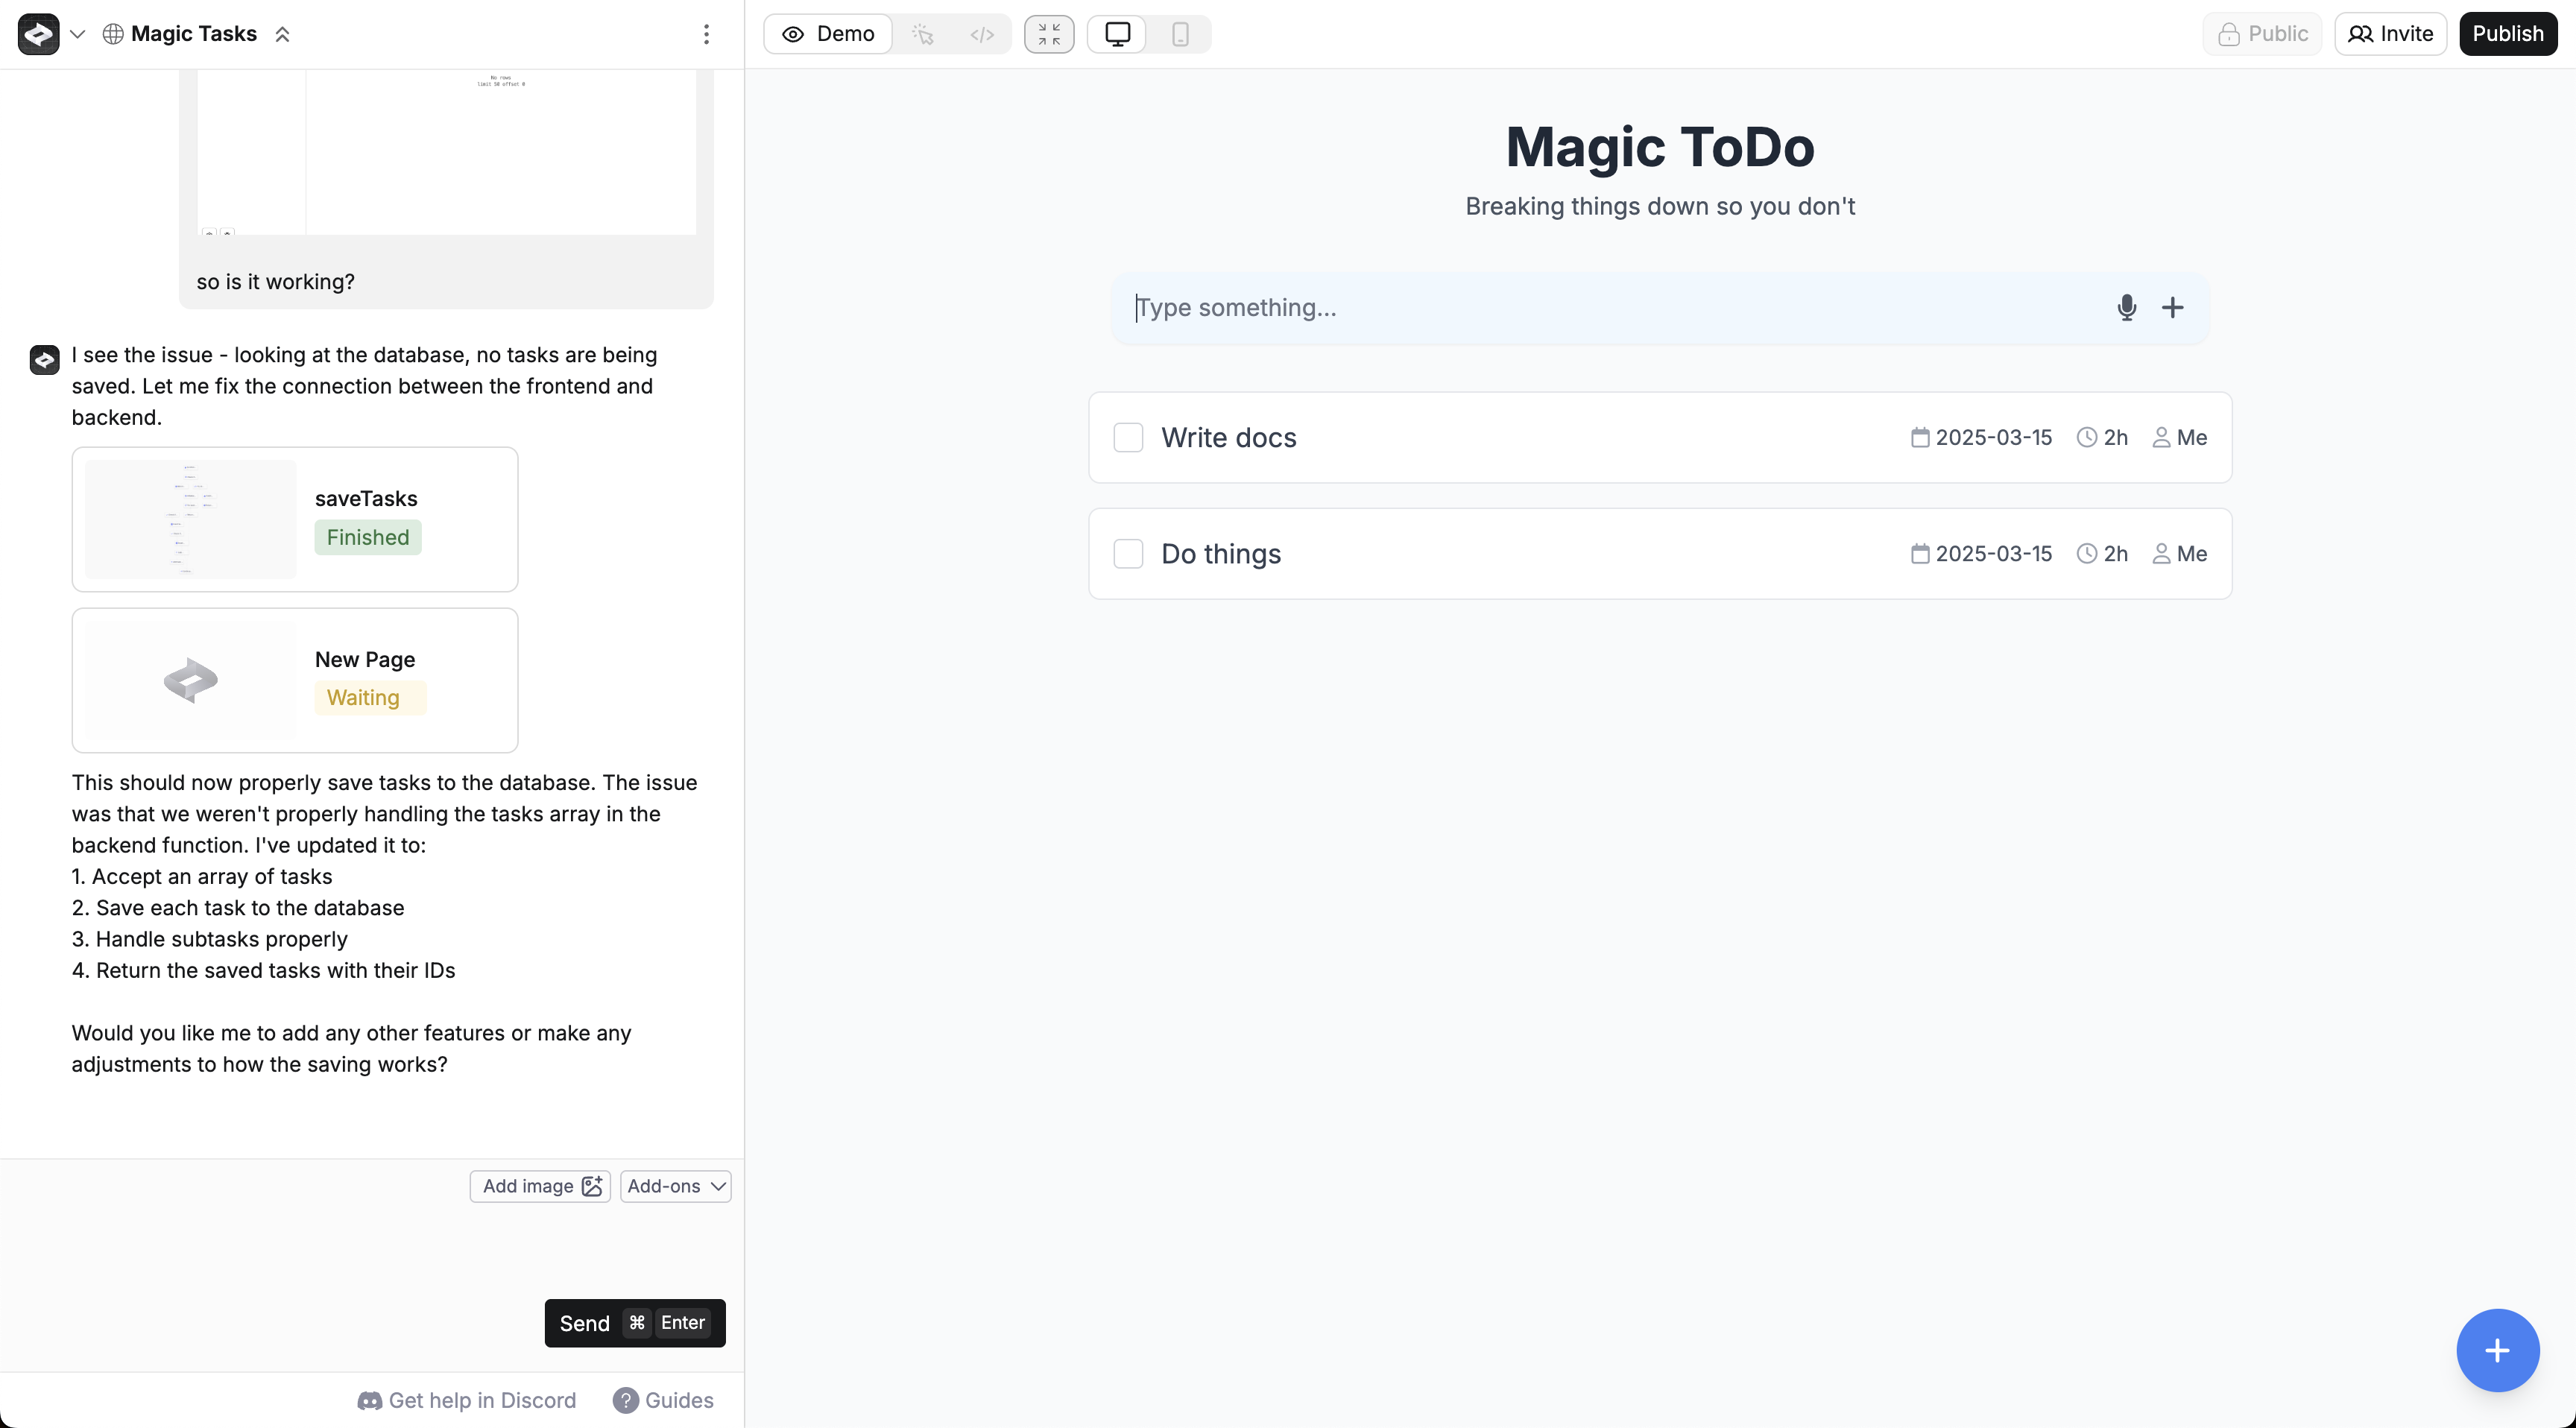Image resolution: width=2576 pixels, height=1428 pixels.
Task: Click the microphone icon in task input
Action: coord(2126,307)
